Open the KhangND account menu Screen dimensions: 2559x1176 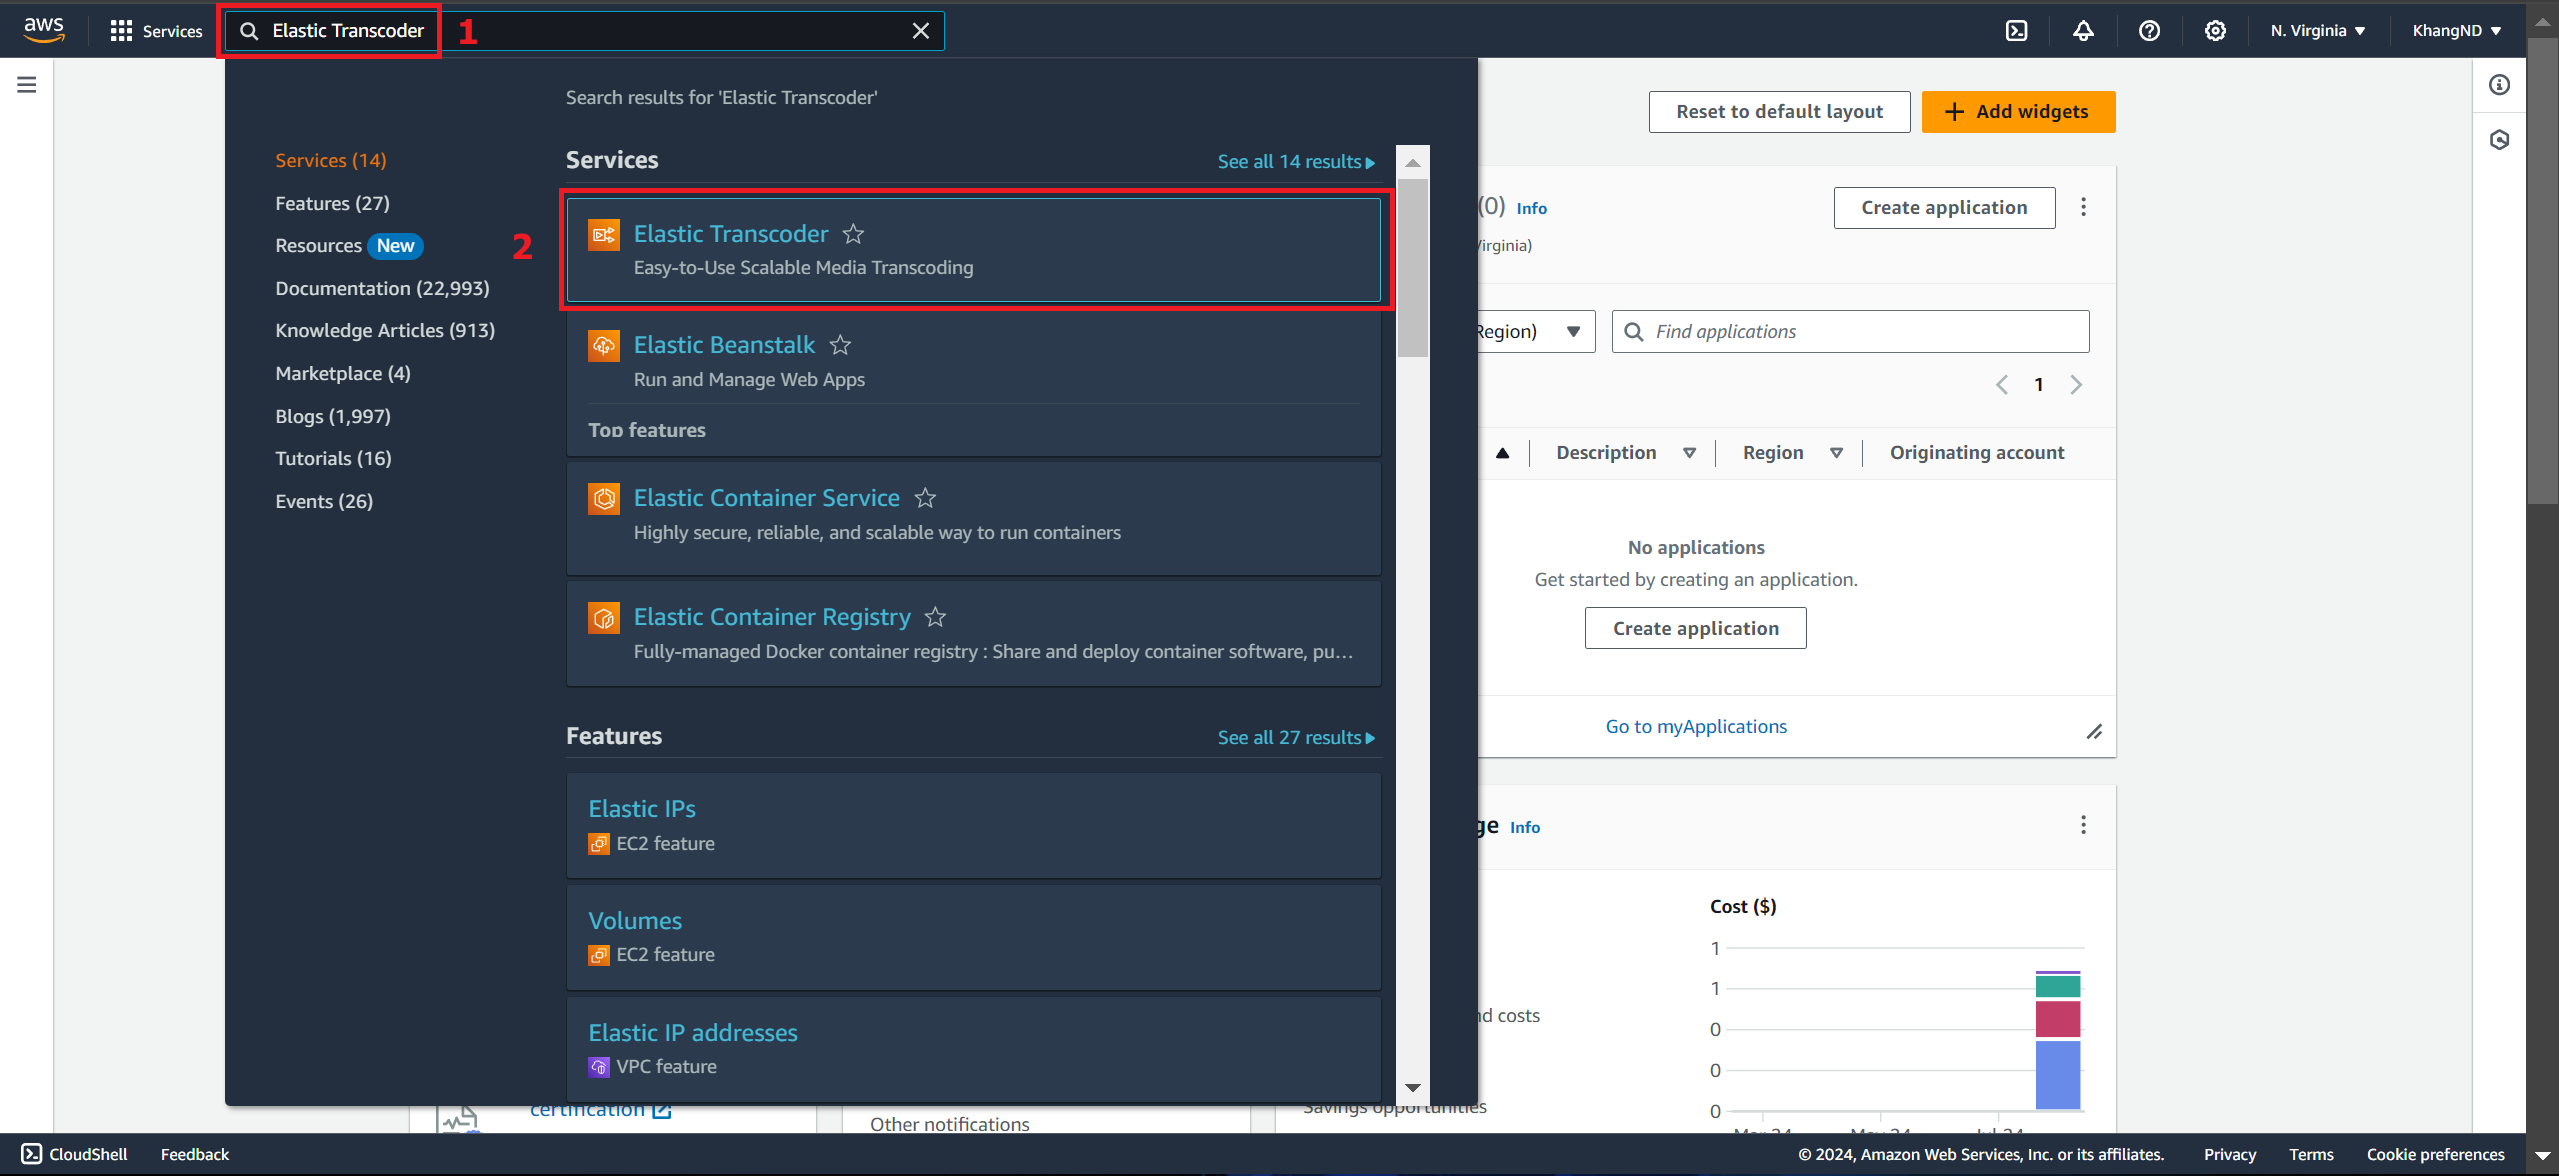pyautogui.click(x=2455, y=31)
